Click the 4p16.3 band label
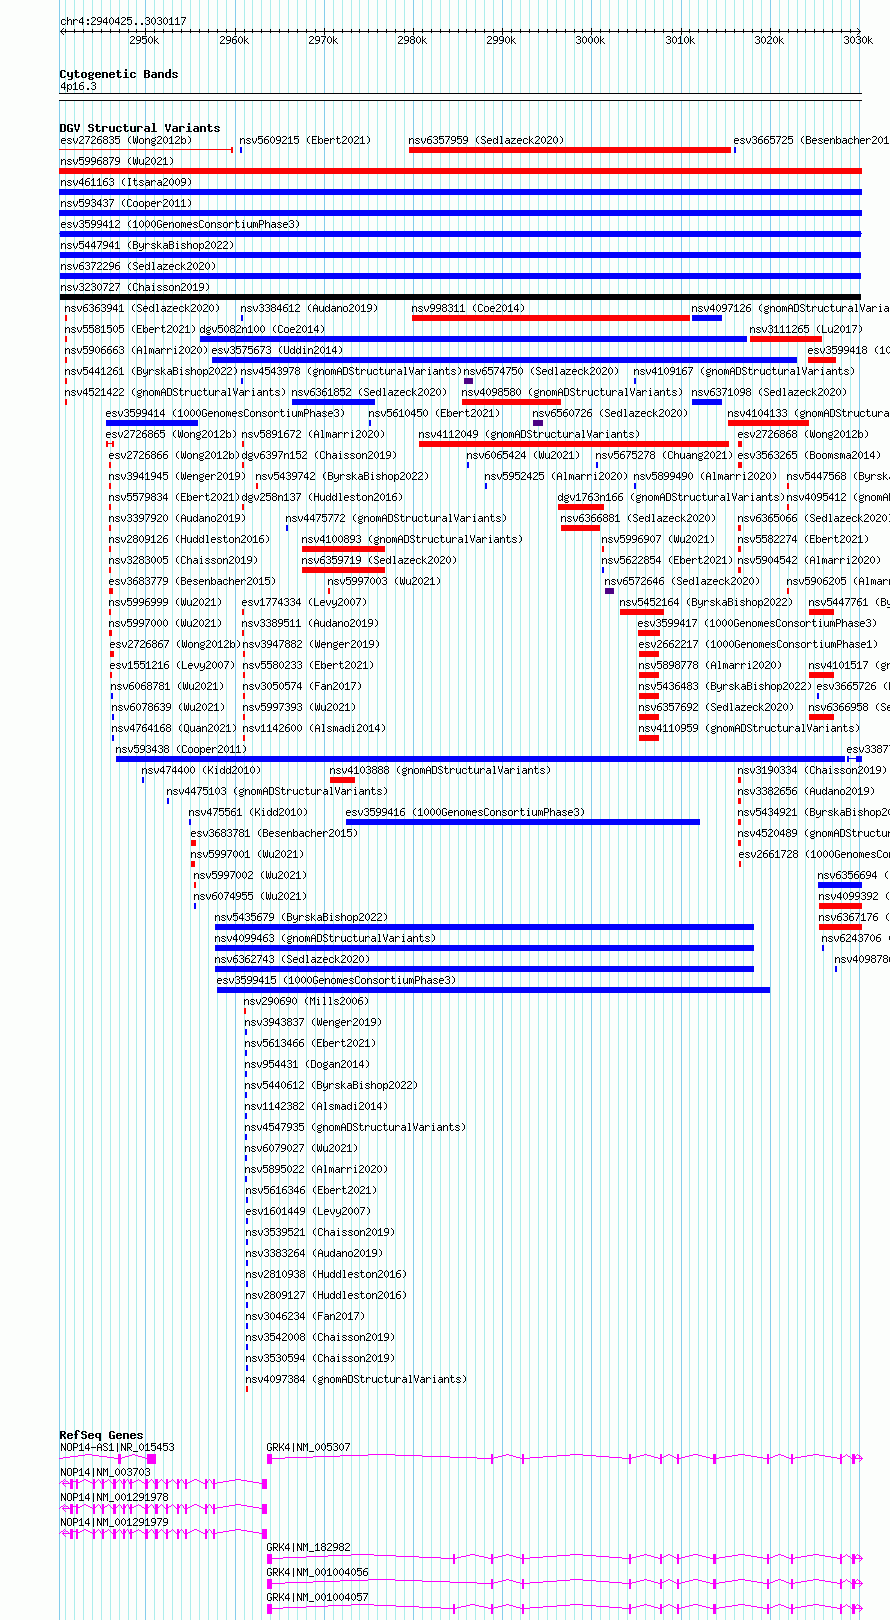 [x=78, y=87]
